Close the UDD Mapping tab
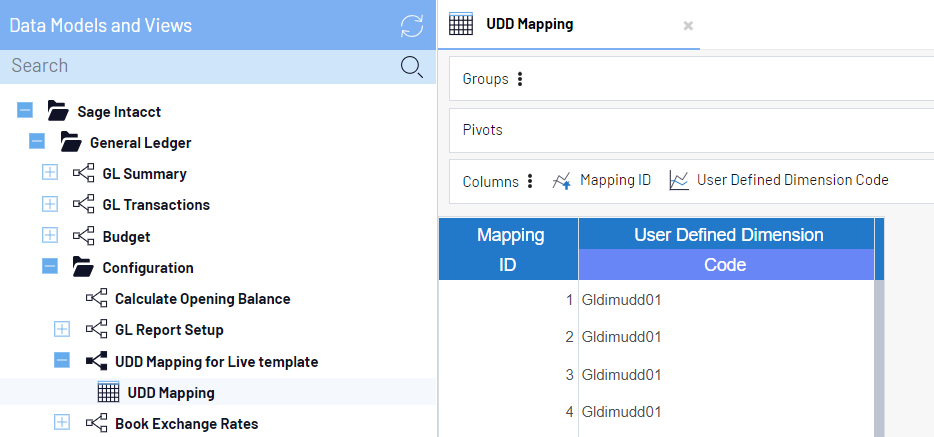Image resolution: width=934 pixels, height=437 pixels. pos(688,26)
